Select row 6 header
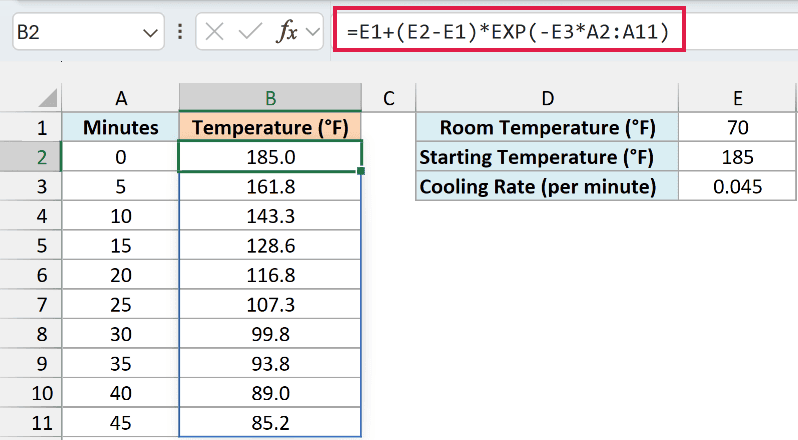The width and height of the screenshot is (798, 440). (31, 275)
